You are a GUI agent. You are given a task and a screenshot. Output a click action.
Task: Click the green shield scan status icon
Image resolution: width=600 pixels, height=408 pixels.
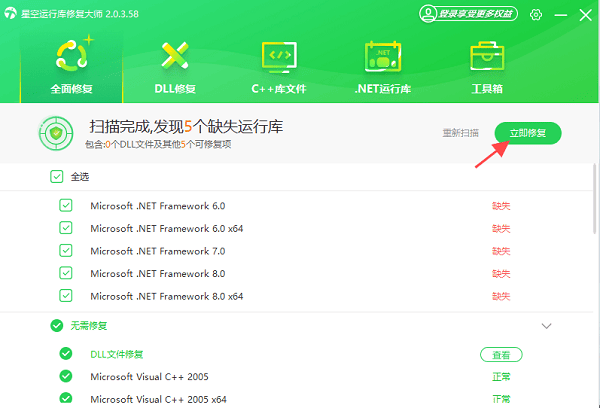(55, 133)
